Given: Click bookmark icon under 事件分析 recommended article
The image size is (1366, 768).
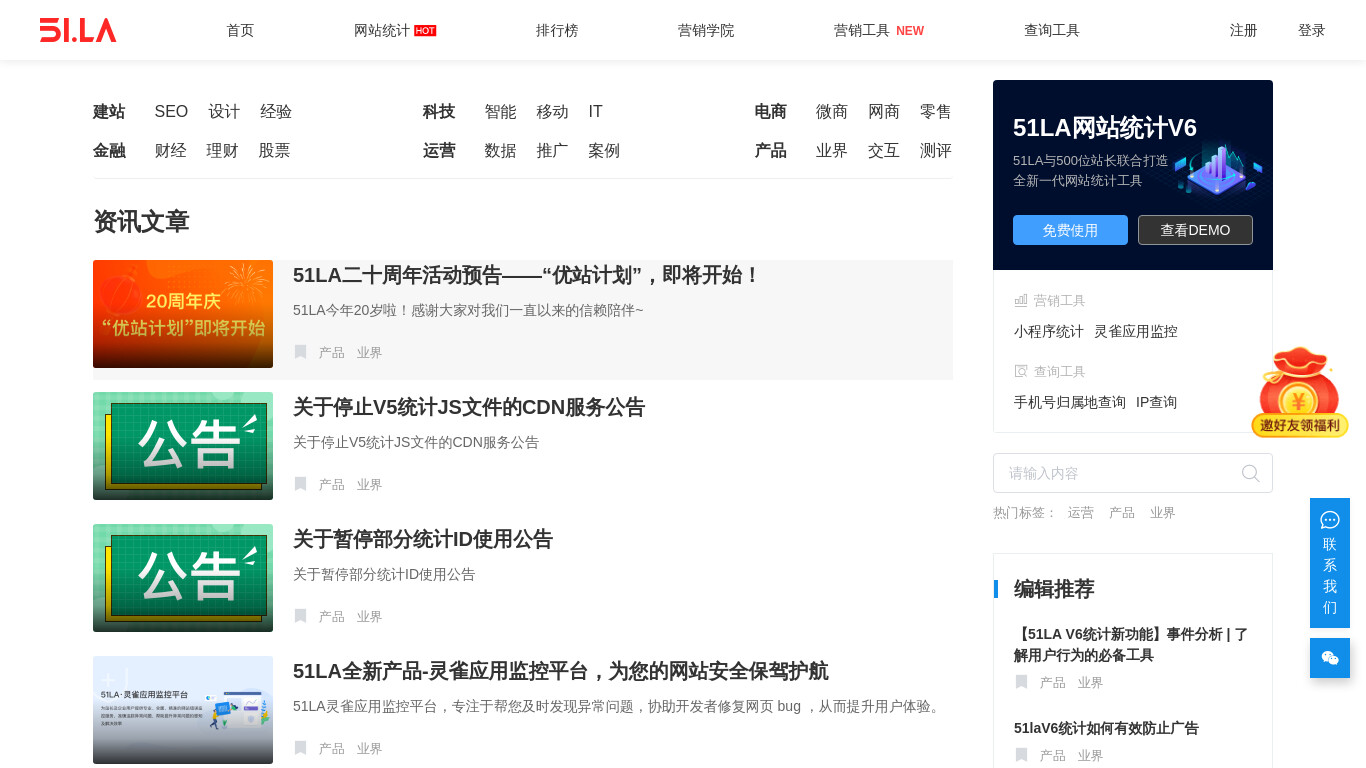Looking at the screenshot, I should coord(1021,682).
